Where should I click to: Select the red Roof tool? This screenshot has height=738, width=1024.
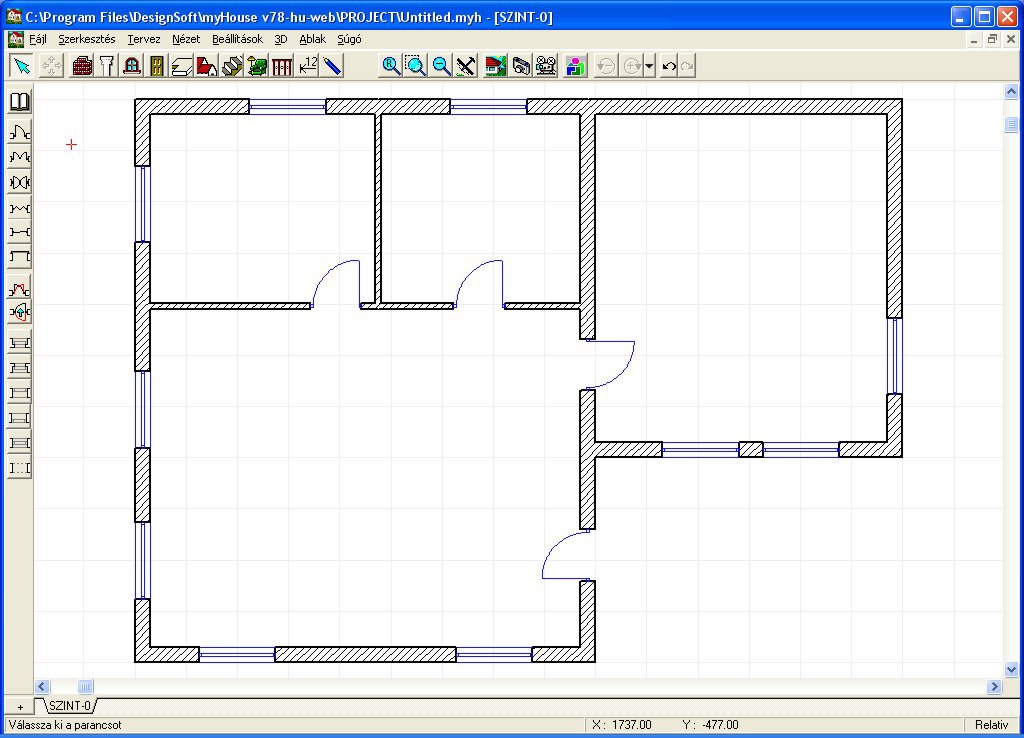tap(206, 66)
